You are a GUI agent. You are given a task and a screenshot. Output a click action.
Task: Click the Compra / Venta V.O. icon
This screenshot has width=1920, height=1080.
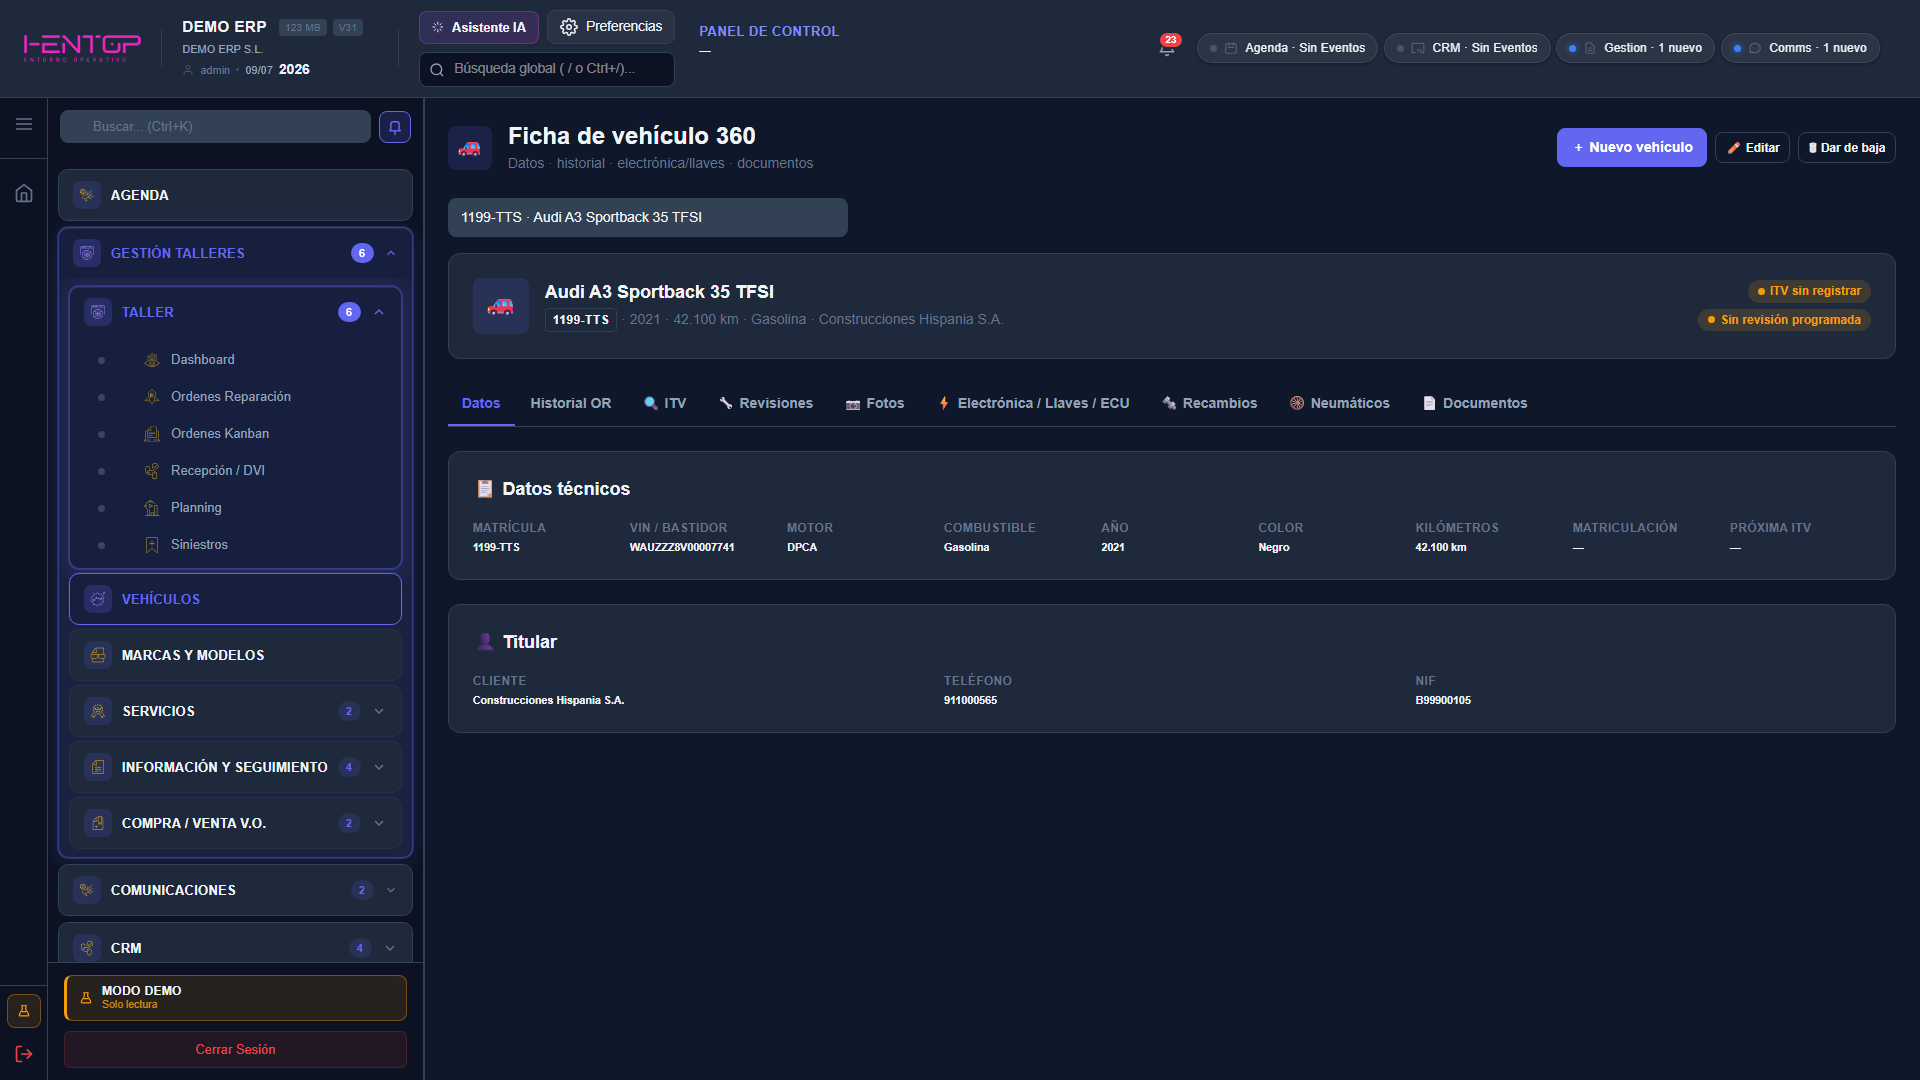coord(98,823)
